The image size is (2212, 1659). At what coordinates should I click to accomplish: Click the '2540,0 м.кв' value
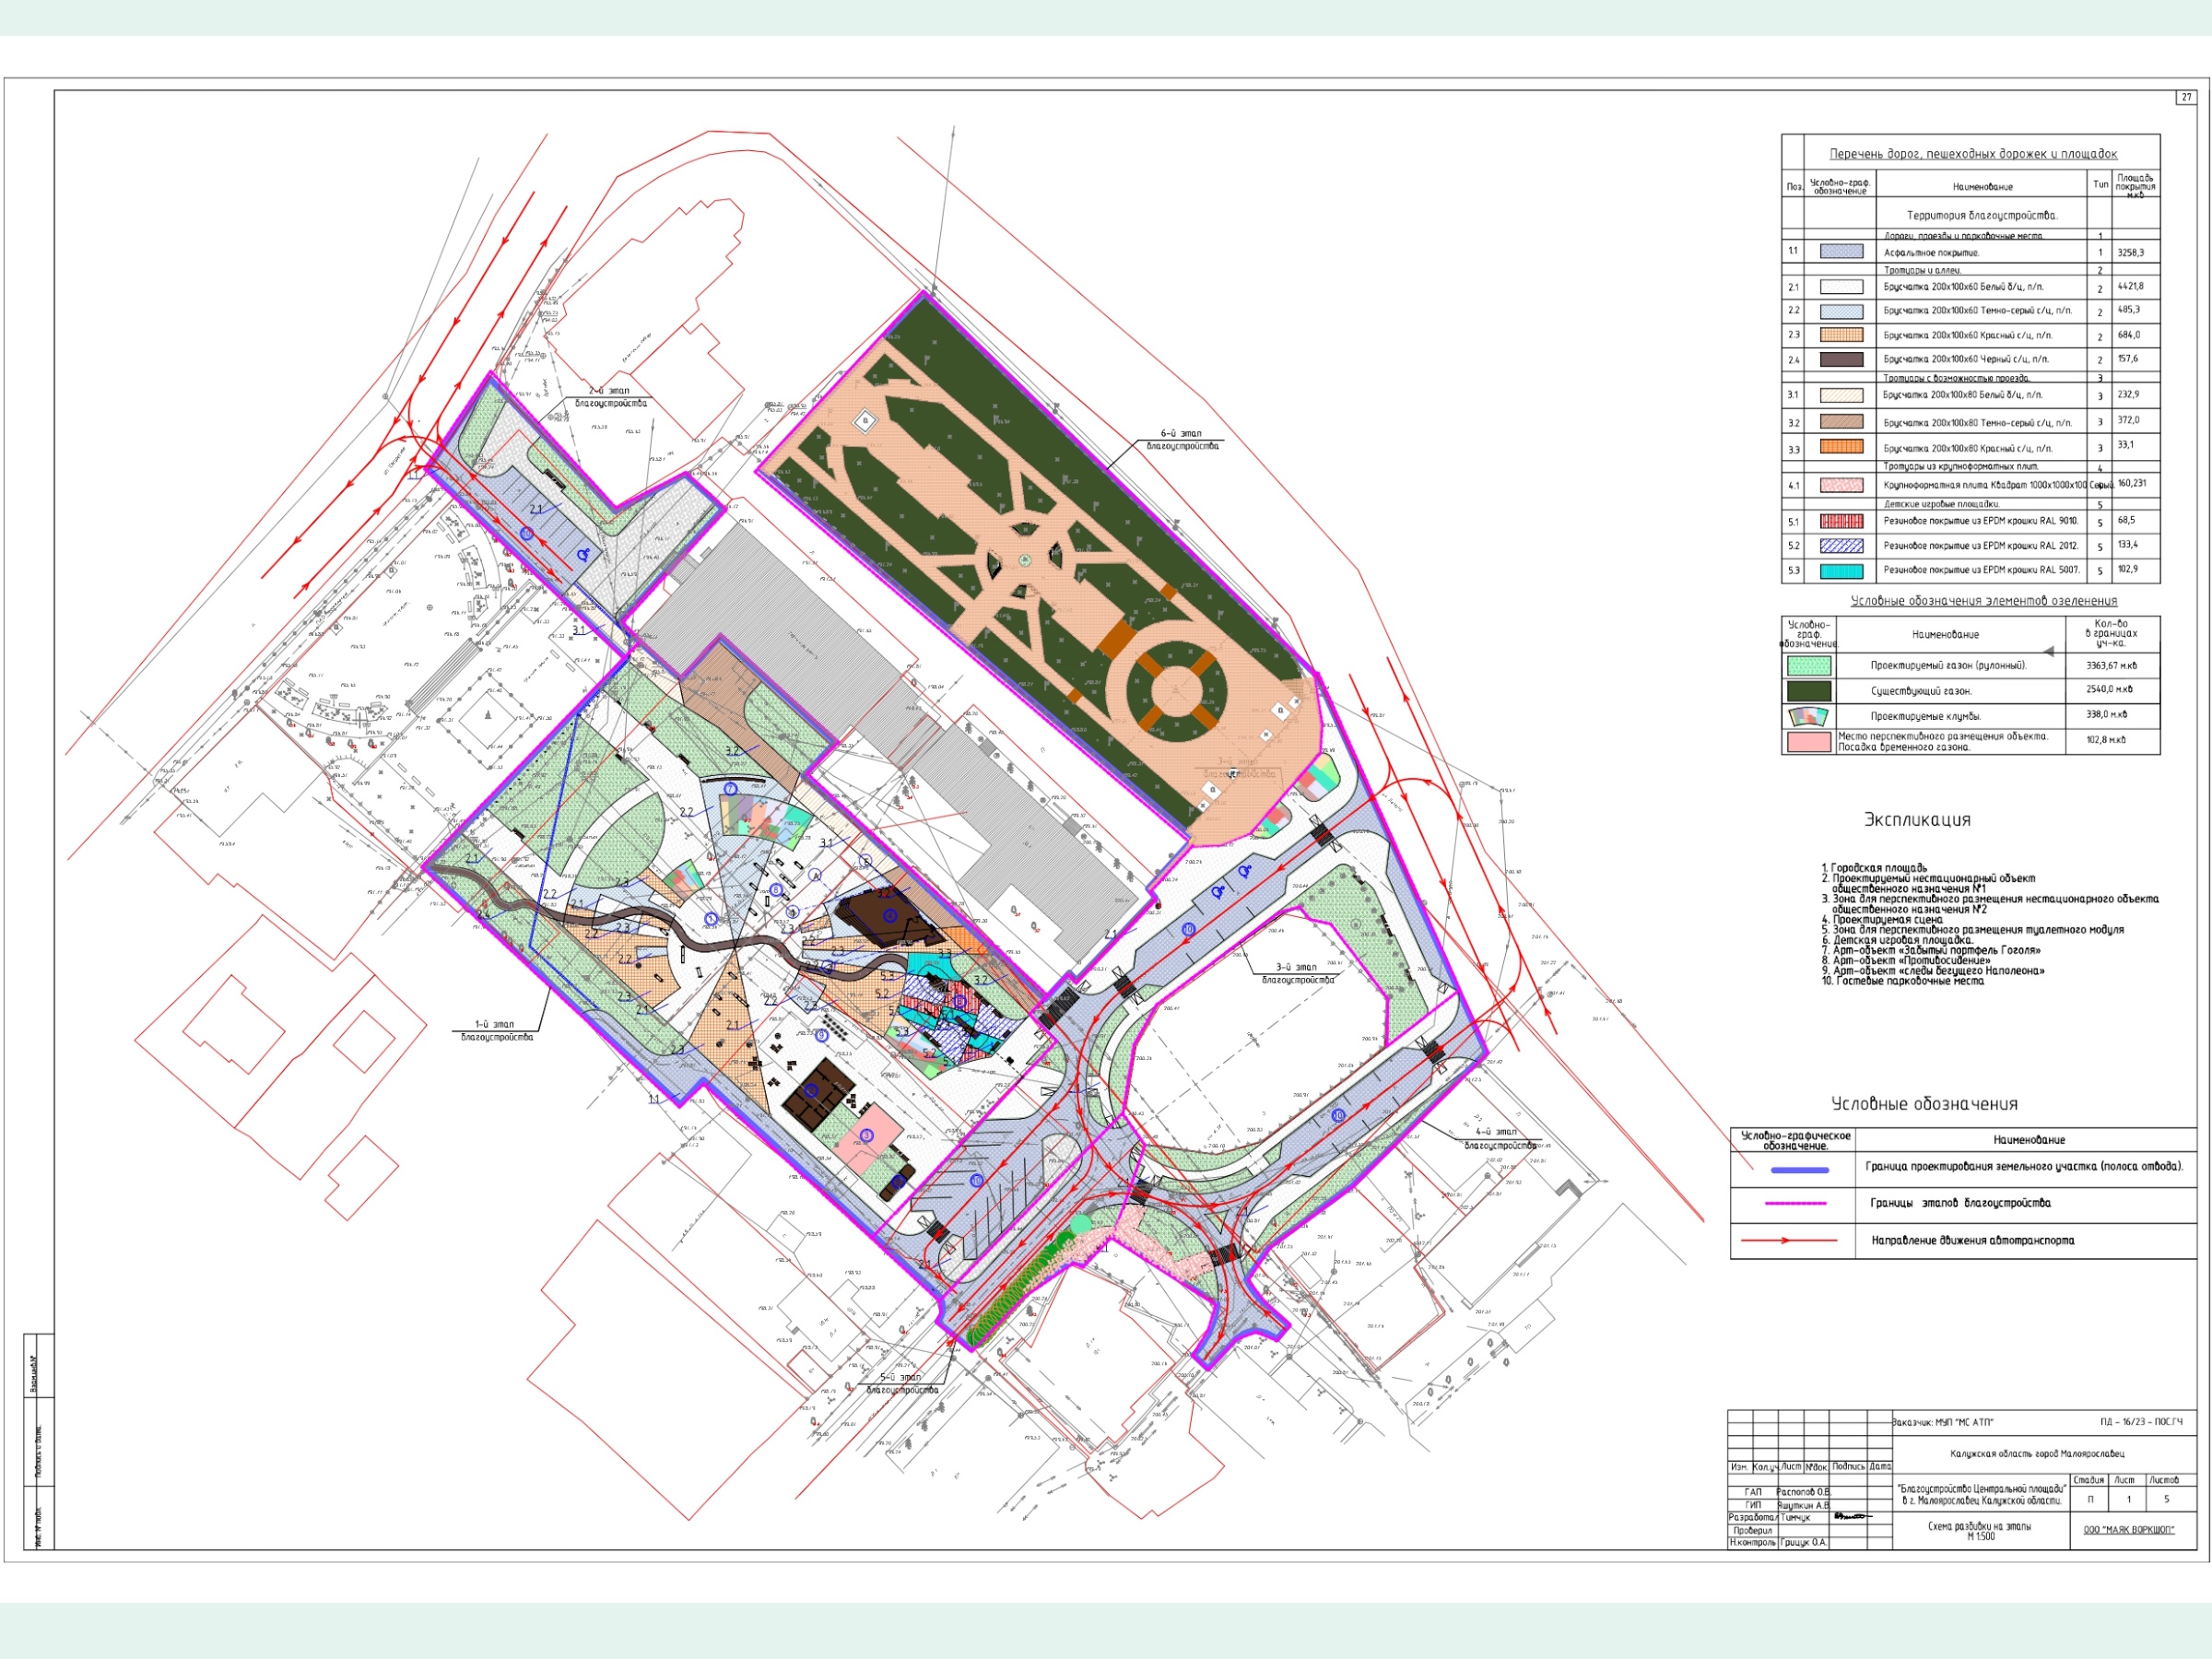click(x=2110, y=690)
